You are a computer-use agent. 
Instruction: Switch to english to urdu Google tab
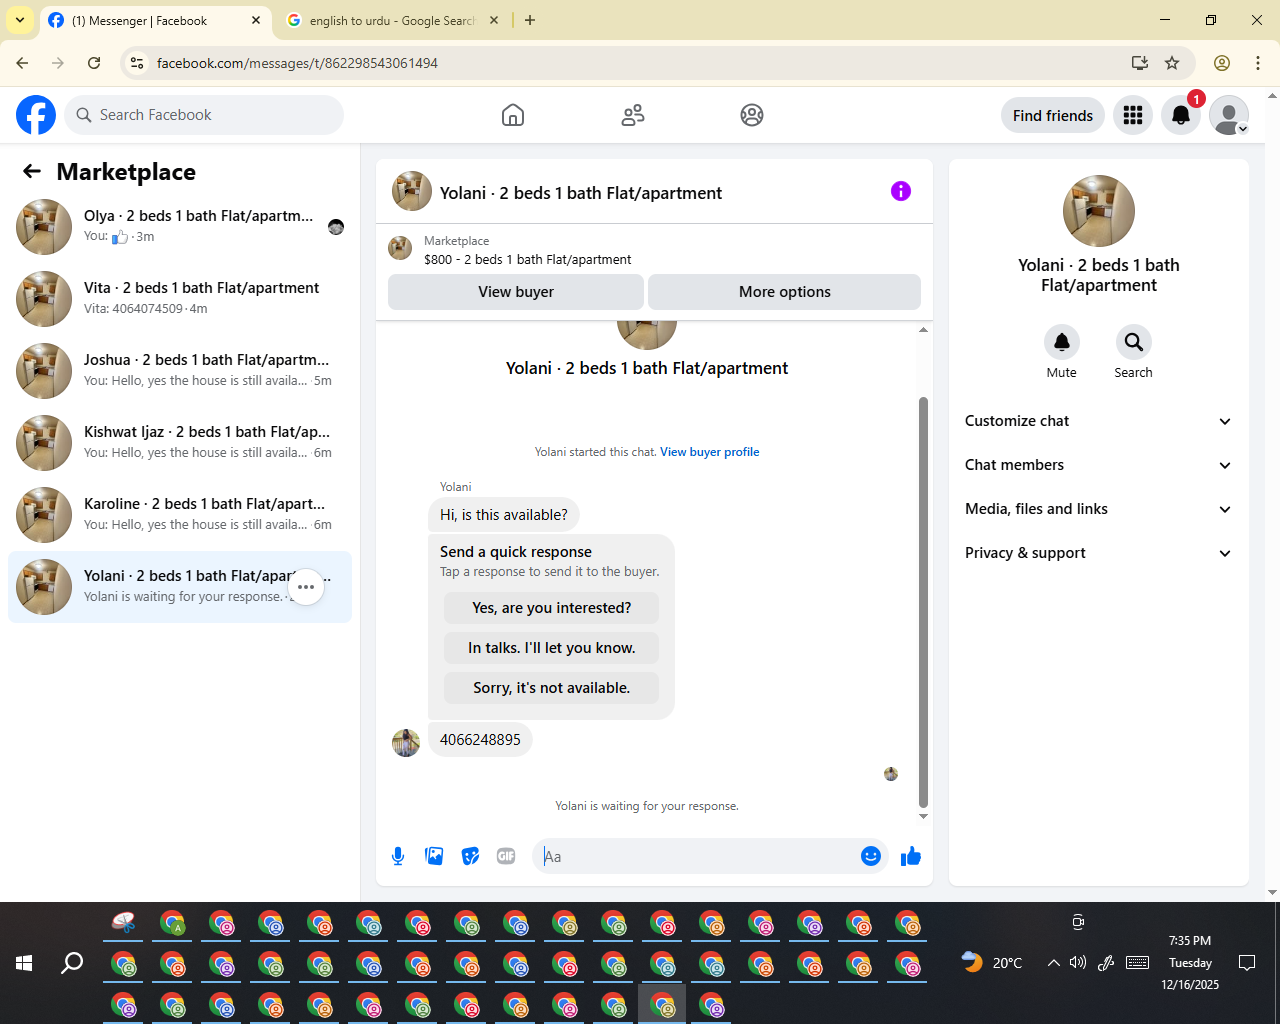pyautogui.click(x=393, y=20)
